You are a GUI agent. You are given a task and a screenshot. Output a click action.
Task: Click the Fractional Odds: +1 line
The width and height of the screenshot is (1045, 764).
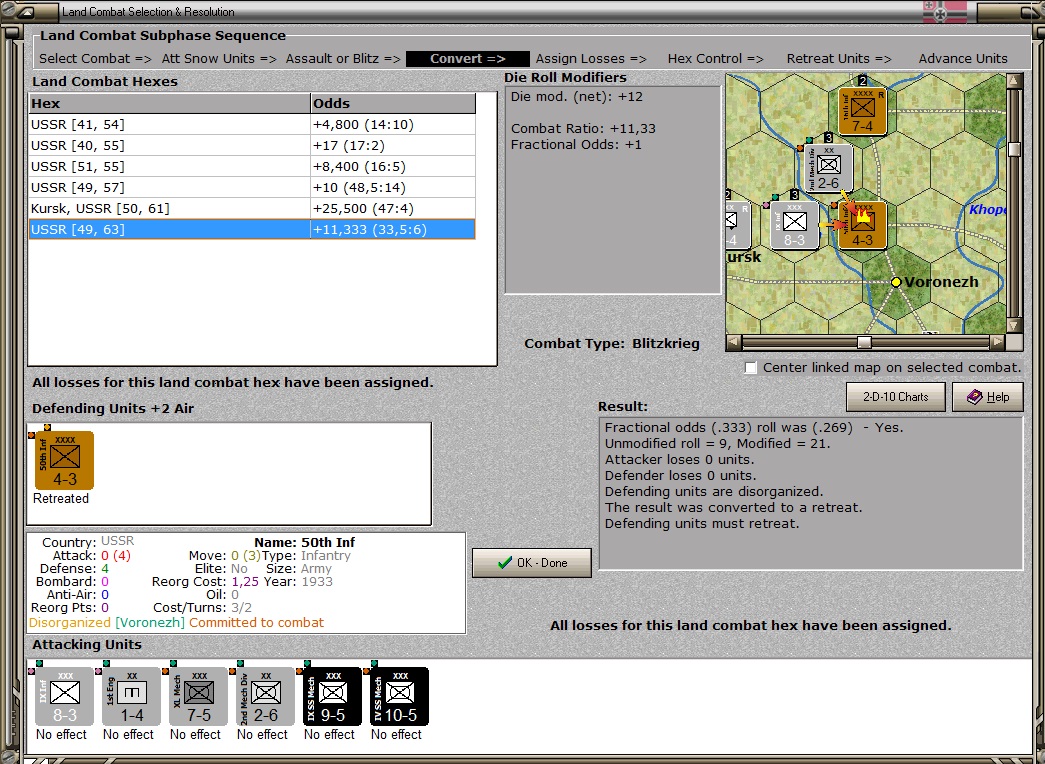576,145
